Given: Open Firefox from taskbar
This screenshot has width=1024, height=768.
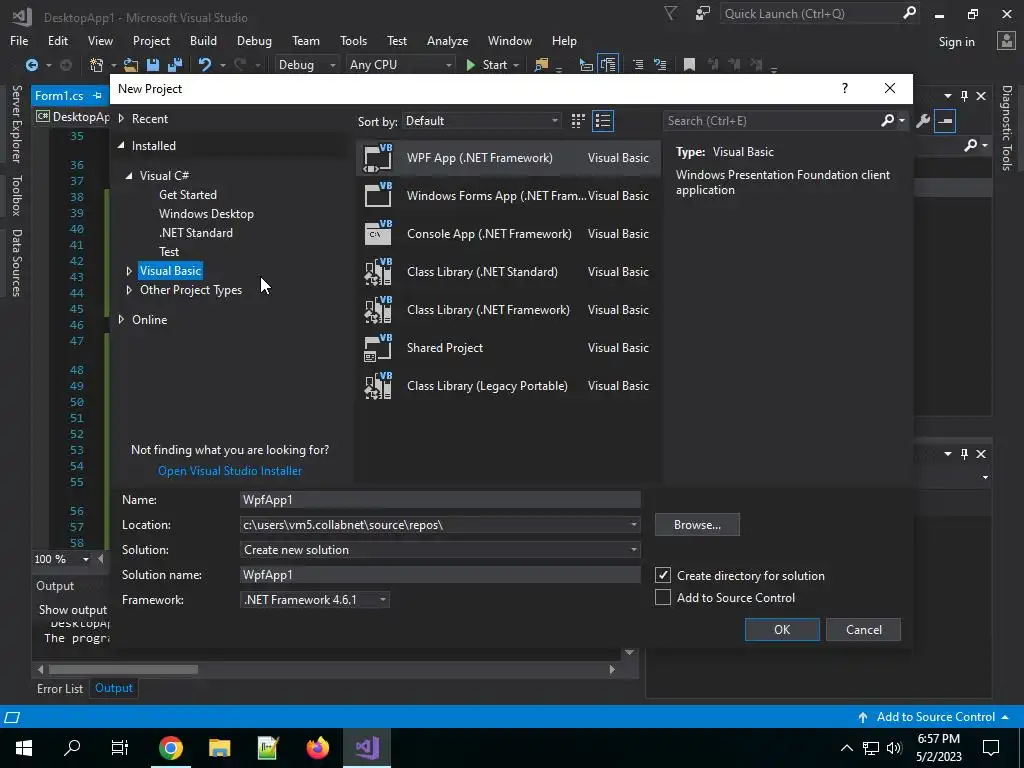Looking at the screenshot, I should click(318, 748).
